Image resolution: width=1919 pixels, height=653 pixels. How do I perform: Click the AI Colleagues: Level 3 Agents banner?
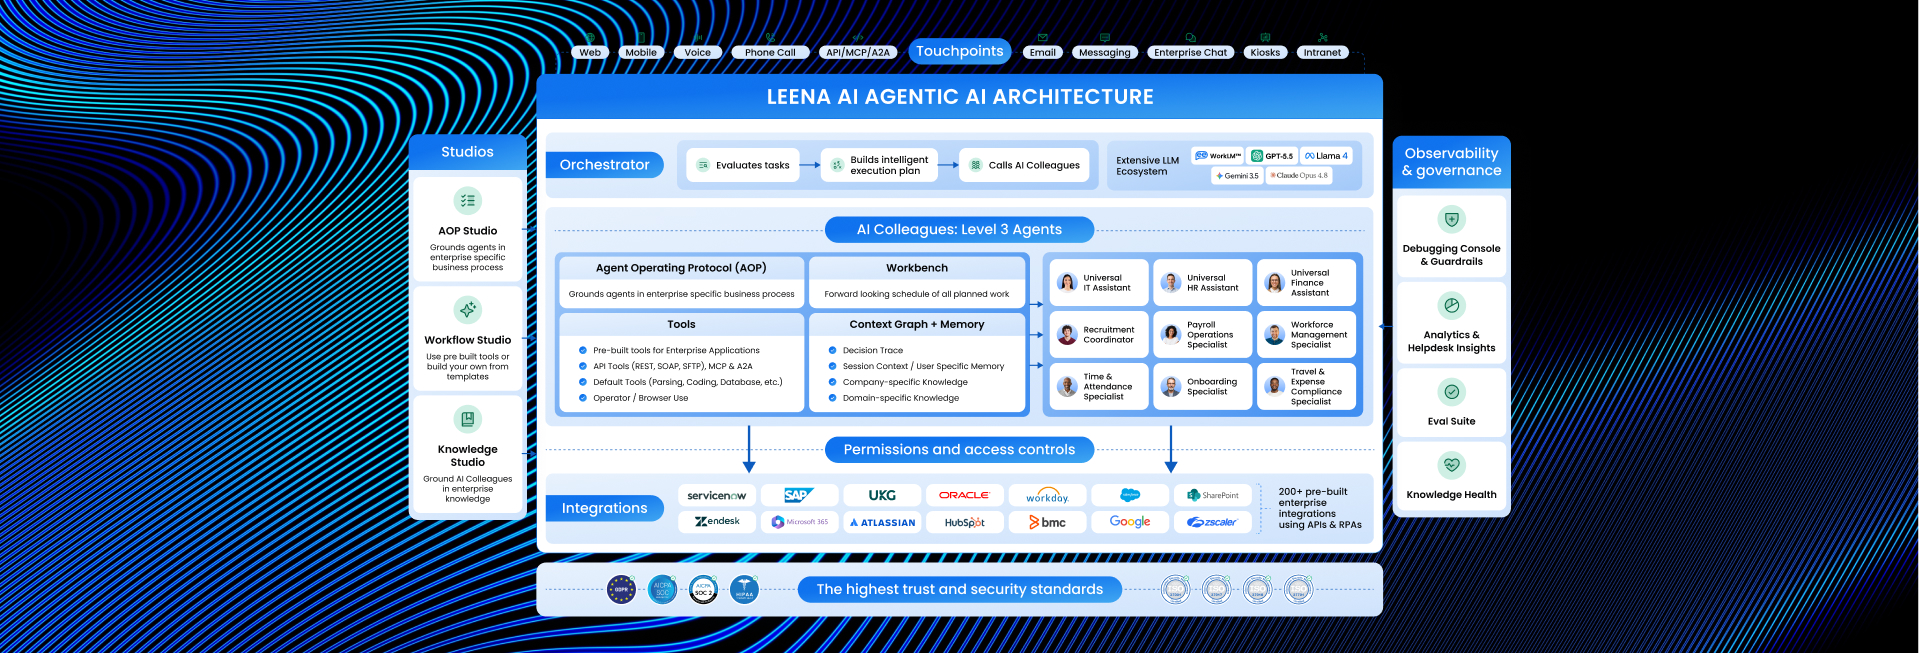click(x=959, y=229)
